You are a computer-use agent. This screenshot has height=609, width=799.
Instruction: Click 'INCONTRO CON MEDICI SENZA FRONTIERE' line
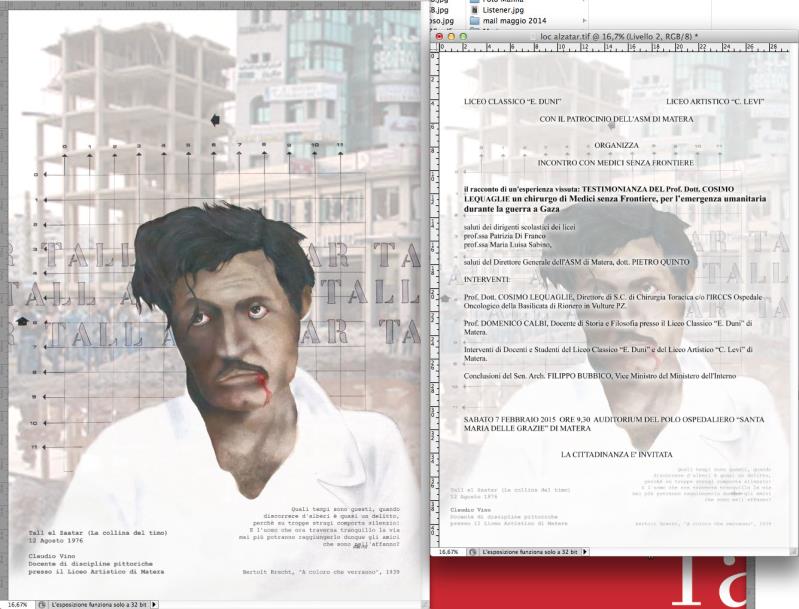click(616, 163)
